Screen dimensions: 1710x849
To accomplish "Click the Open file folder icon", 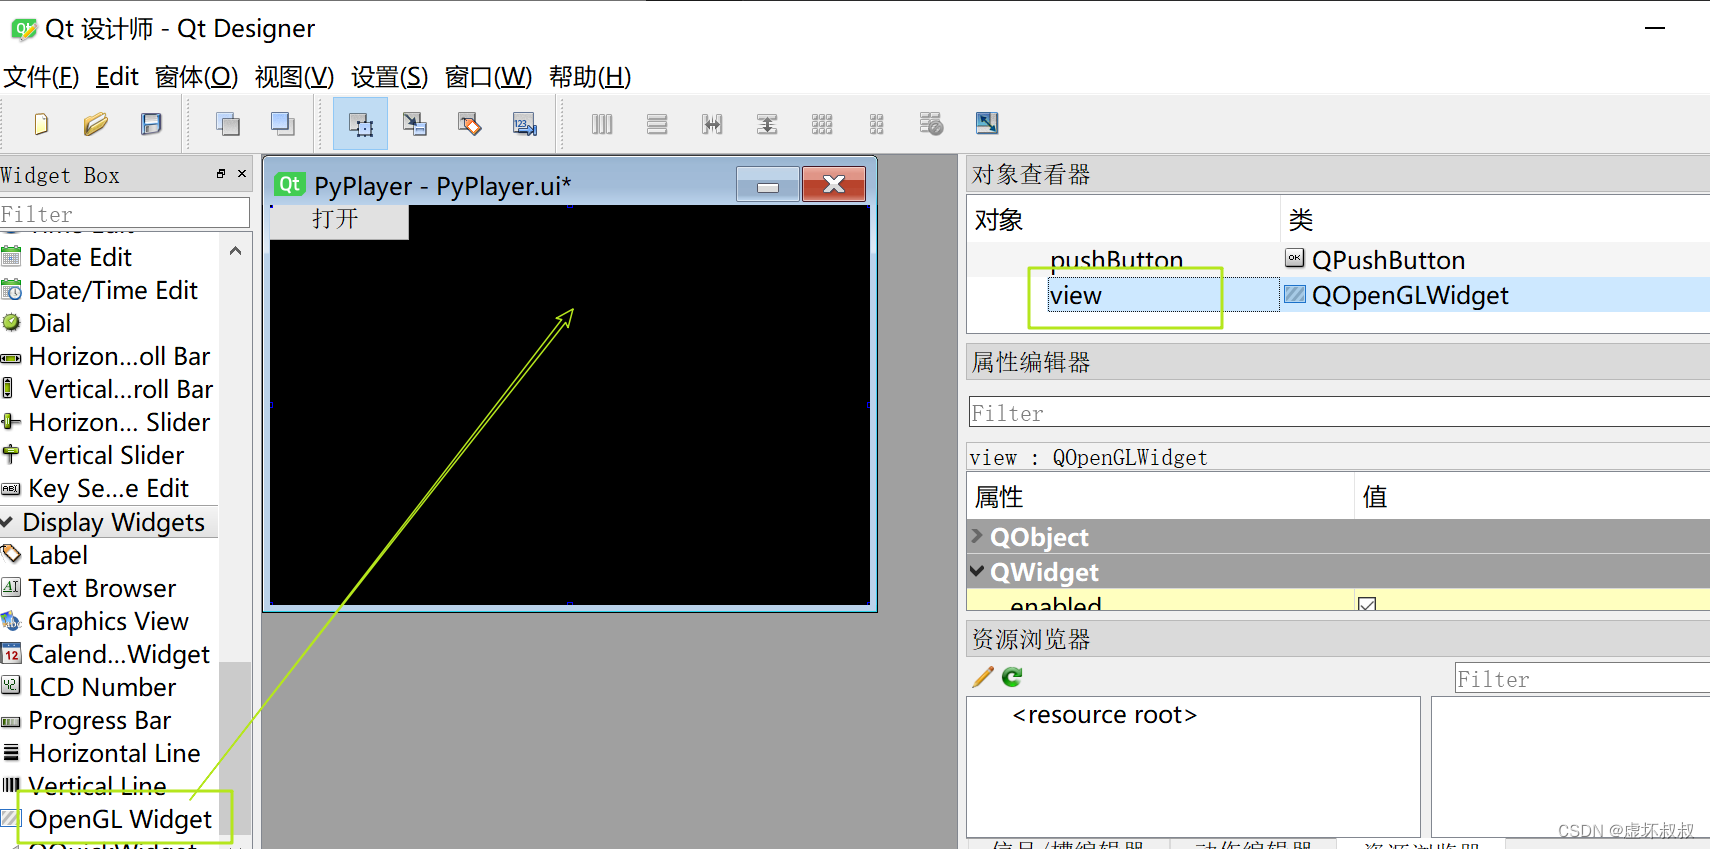I will click(x=96, y=124).
